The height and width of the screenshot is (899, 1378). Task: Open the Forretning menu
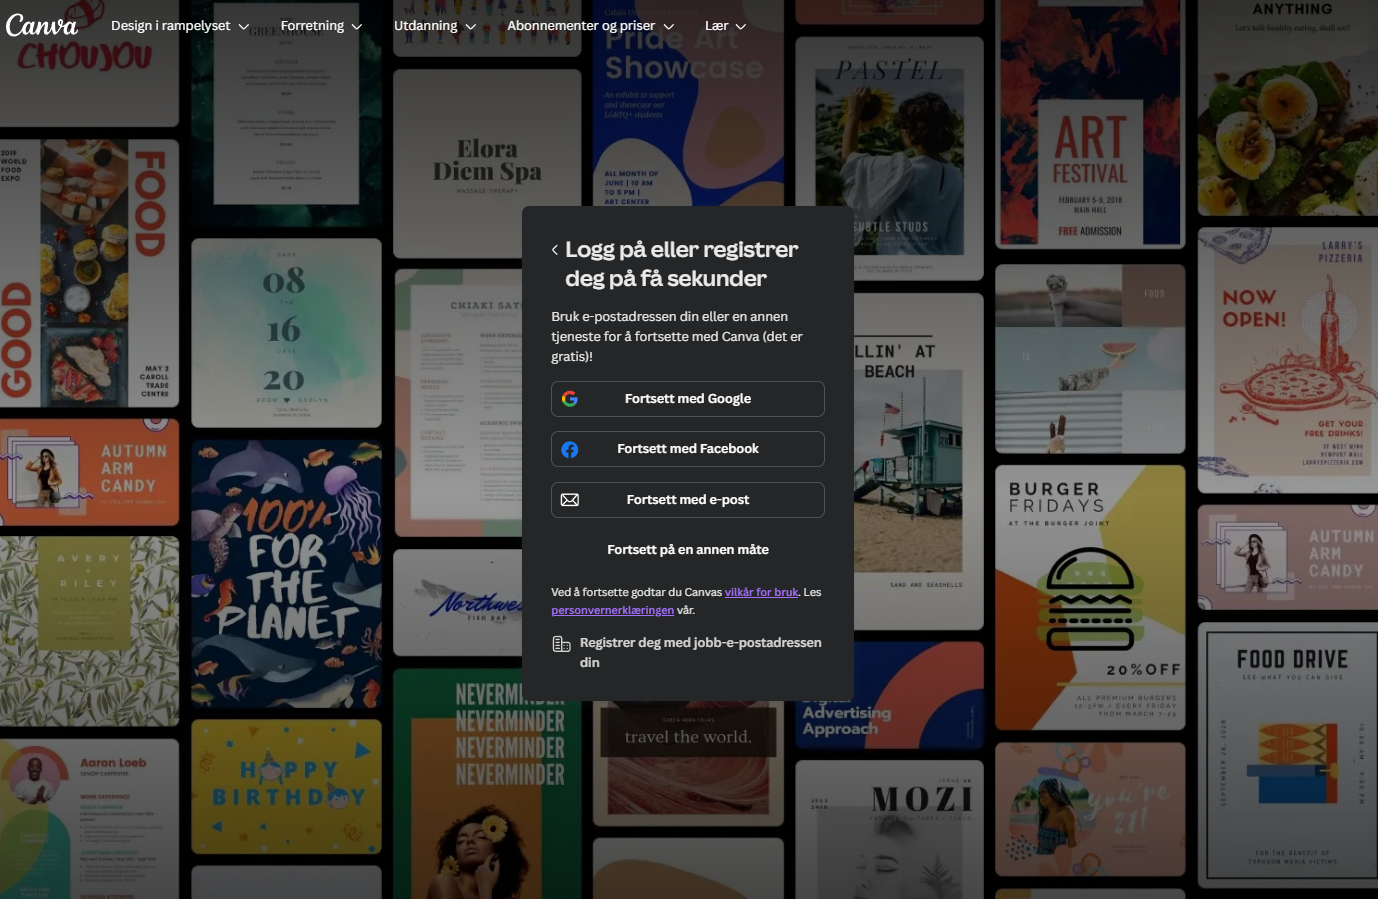(x=321, y=26)
